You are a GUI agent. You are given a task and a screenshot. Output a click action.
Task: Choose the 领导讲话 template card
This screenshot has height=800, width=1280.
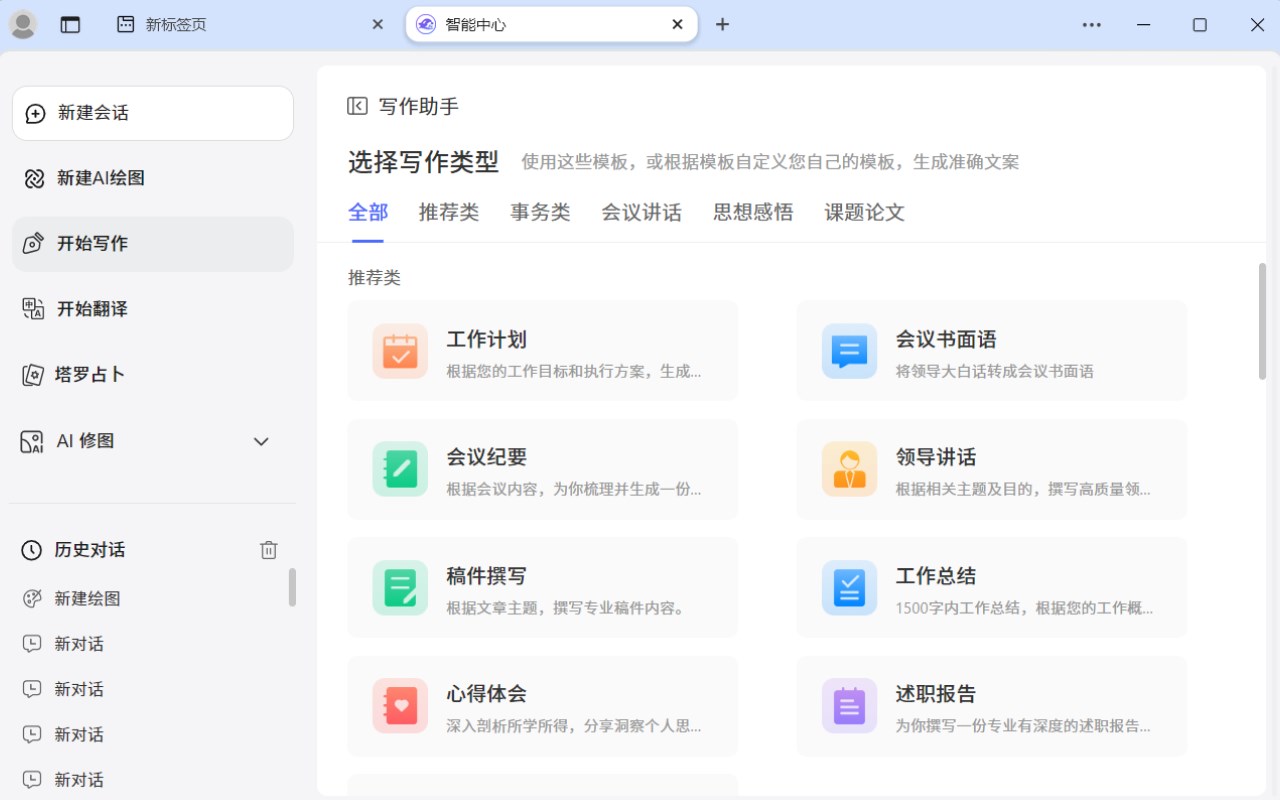coord(992,469)
